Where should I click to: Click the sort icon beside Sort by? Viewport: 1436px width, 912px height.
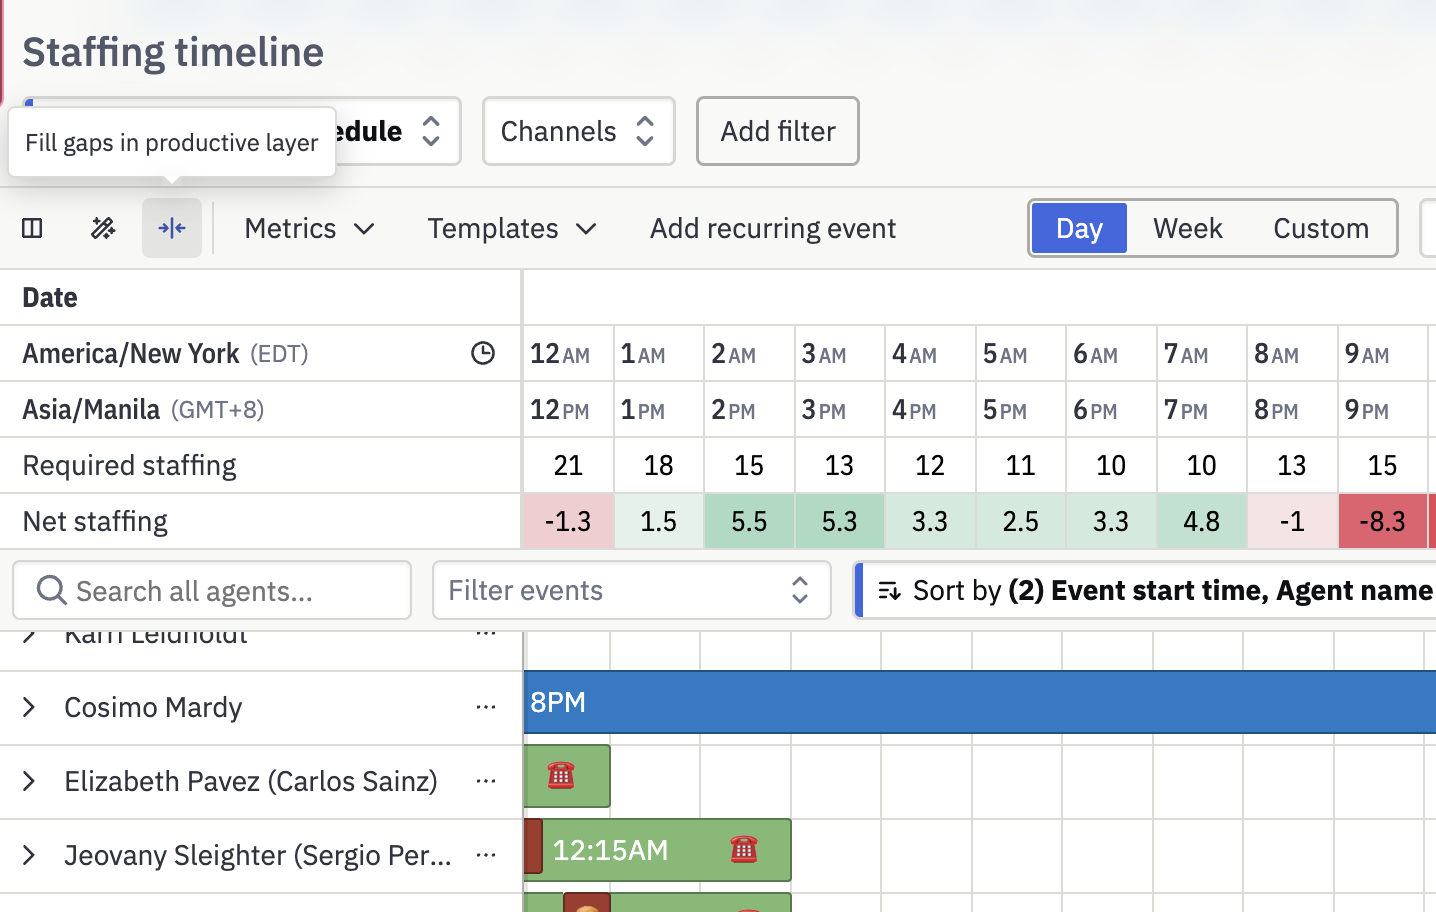pyautogui.click(x=889, y=591)
